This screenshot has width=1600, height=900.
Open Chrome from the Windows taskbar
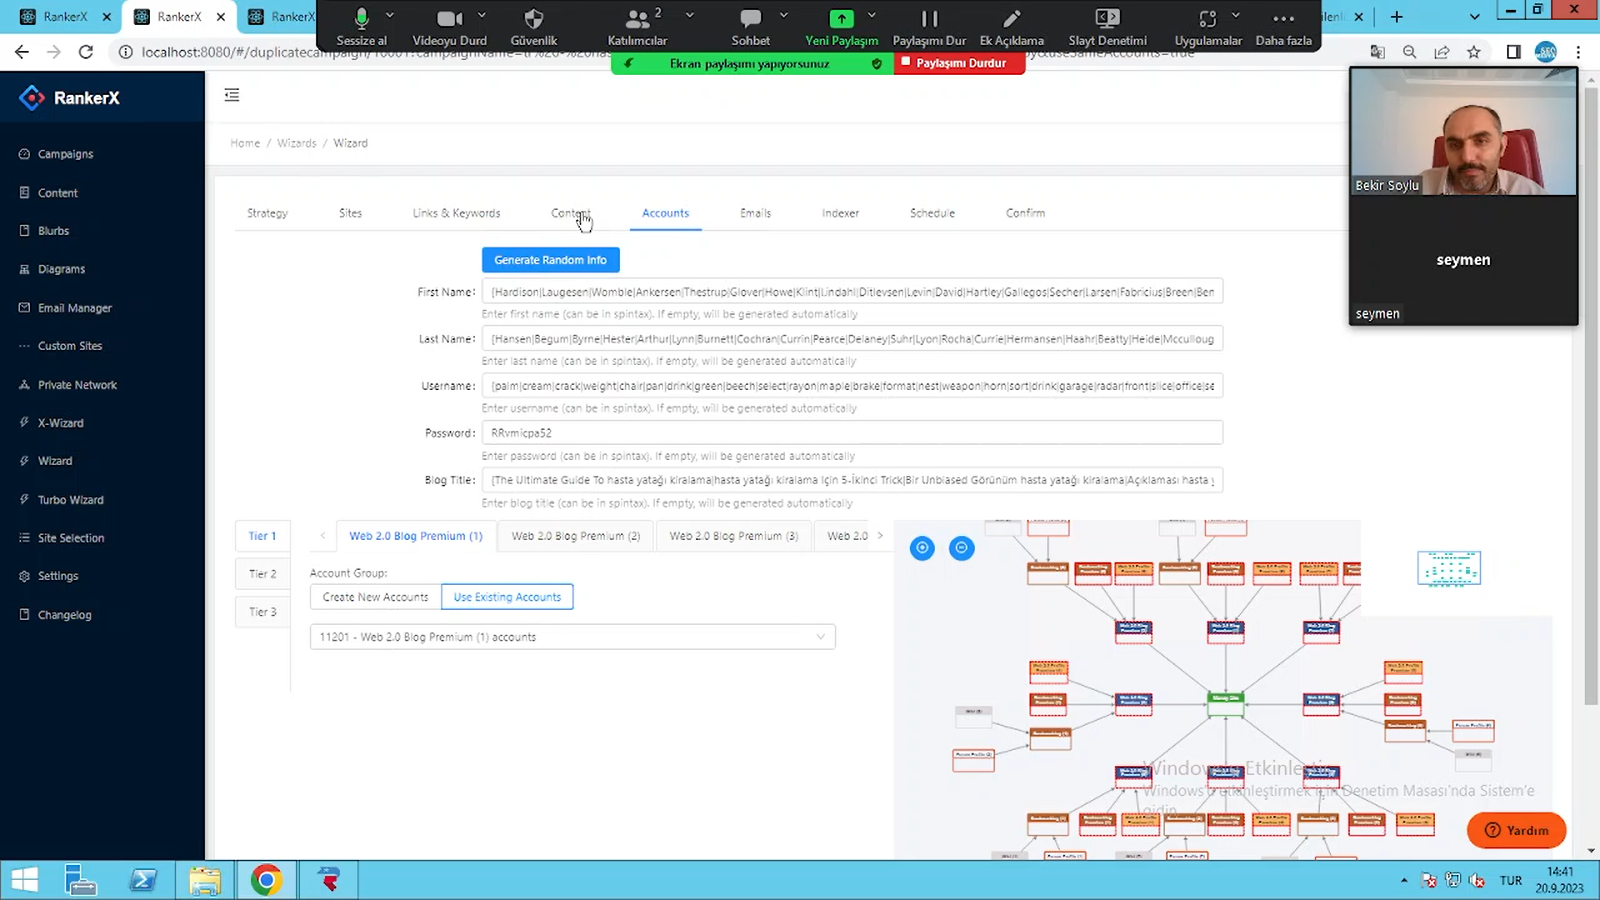266,880
